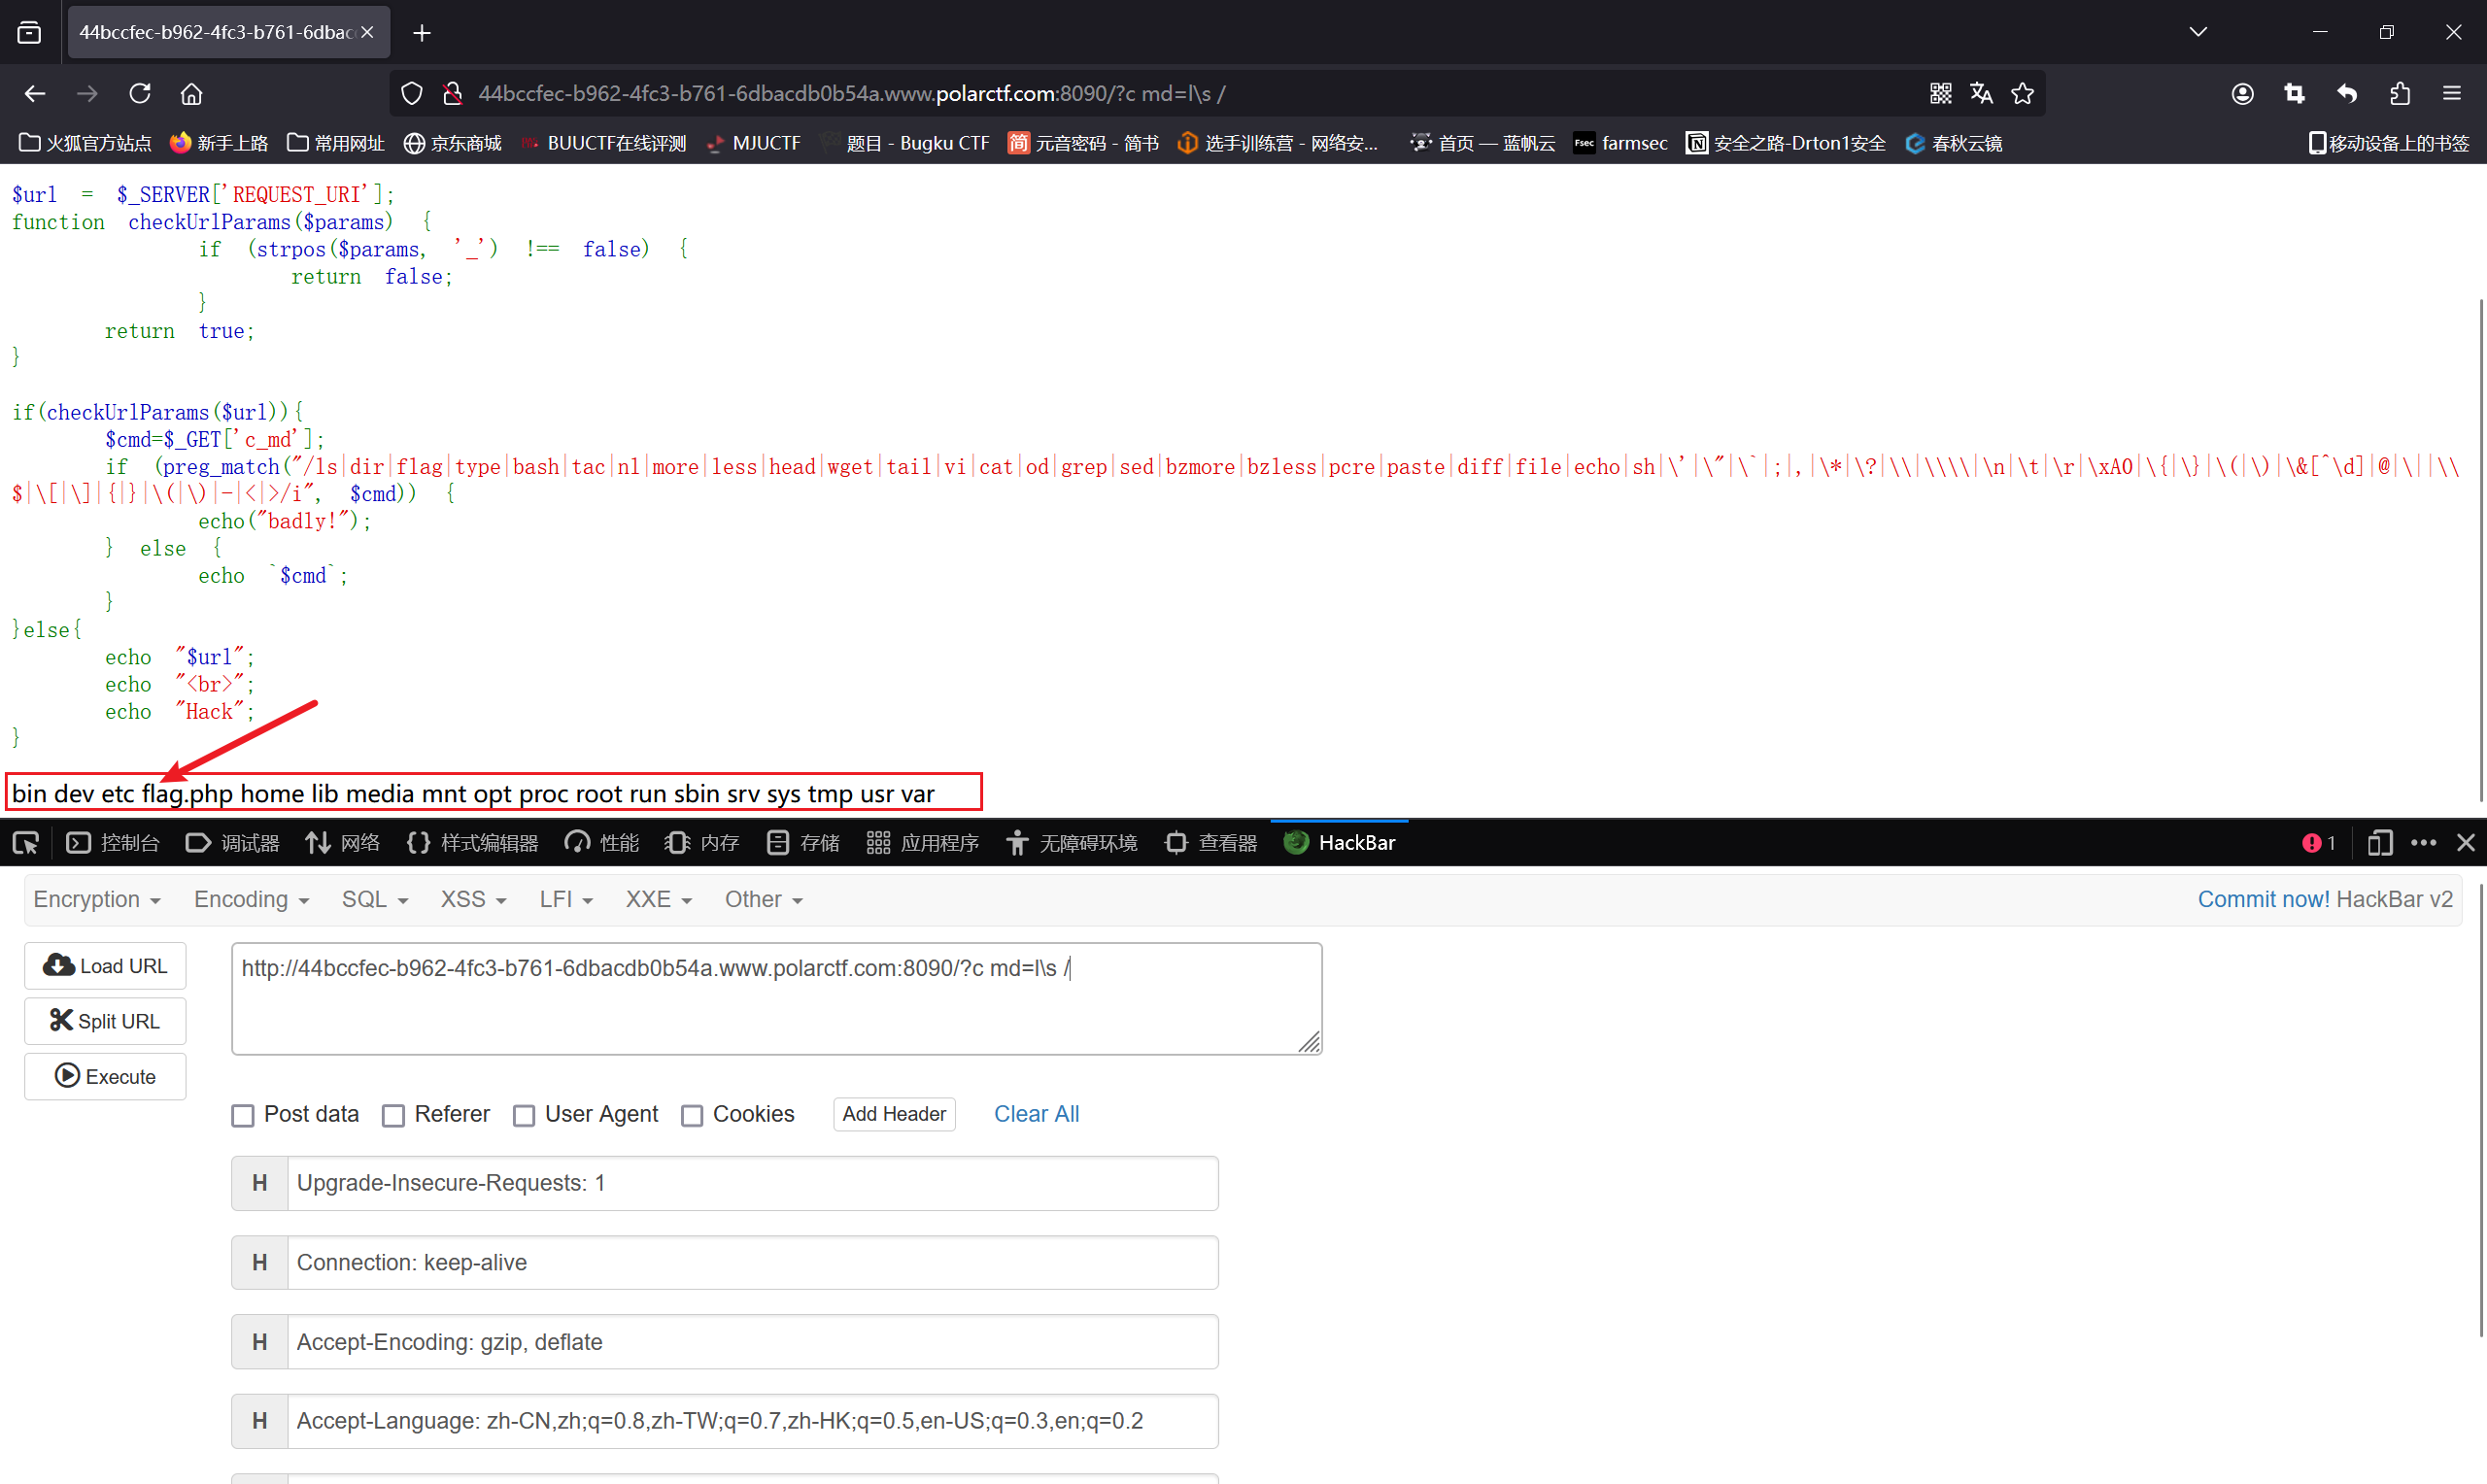Enable the Post data checkbox
Image resolution: width=2487 pixels, height=1484 pixels.
click(243, 1115)
